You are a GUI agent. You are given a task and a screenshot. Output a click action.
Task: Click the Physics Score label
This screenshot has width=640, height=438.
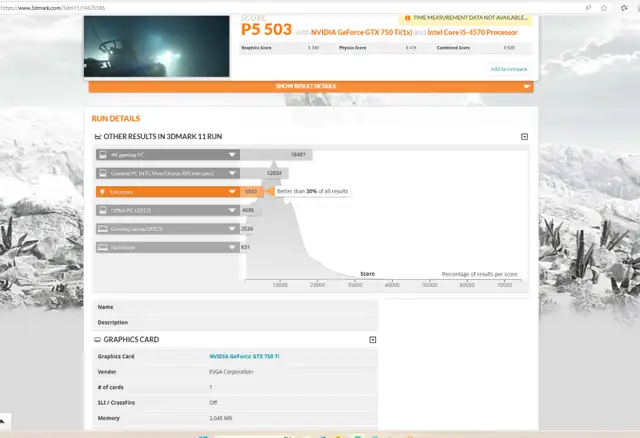point(353,48)
